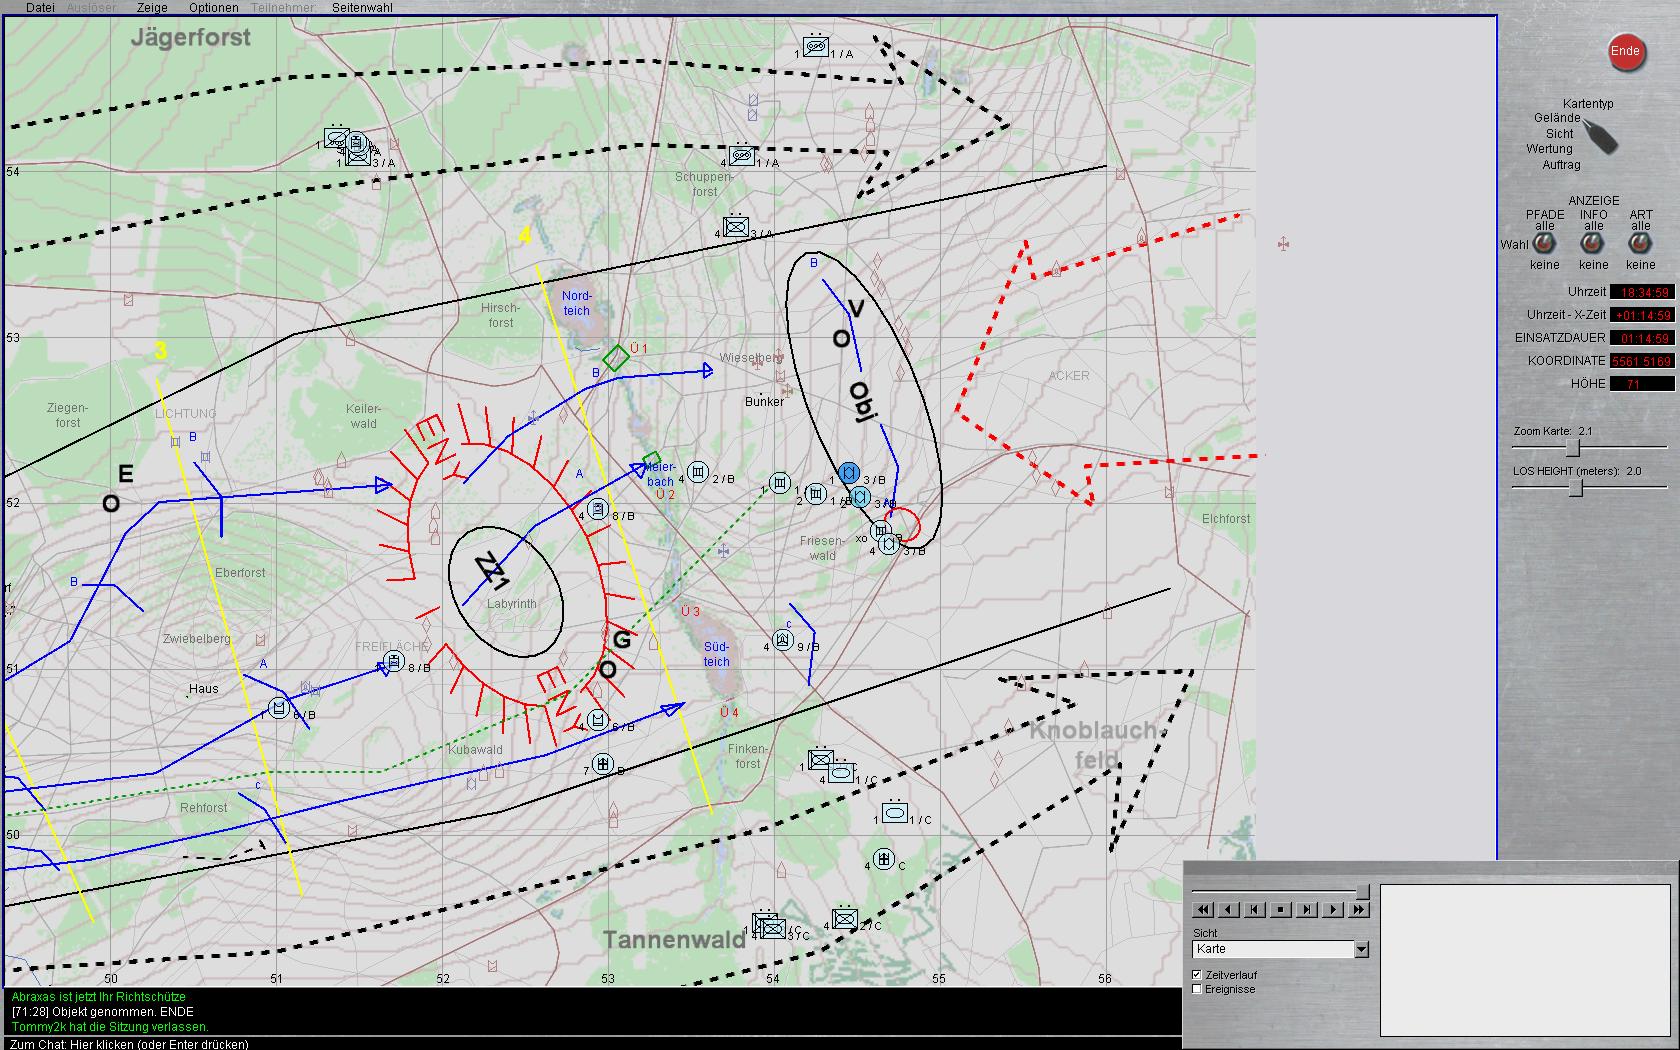Open the Datei menu
The height and width of the screenshot is (1050, 1680).
coord(40,8)
